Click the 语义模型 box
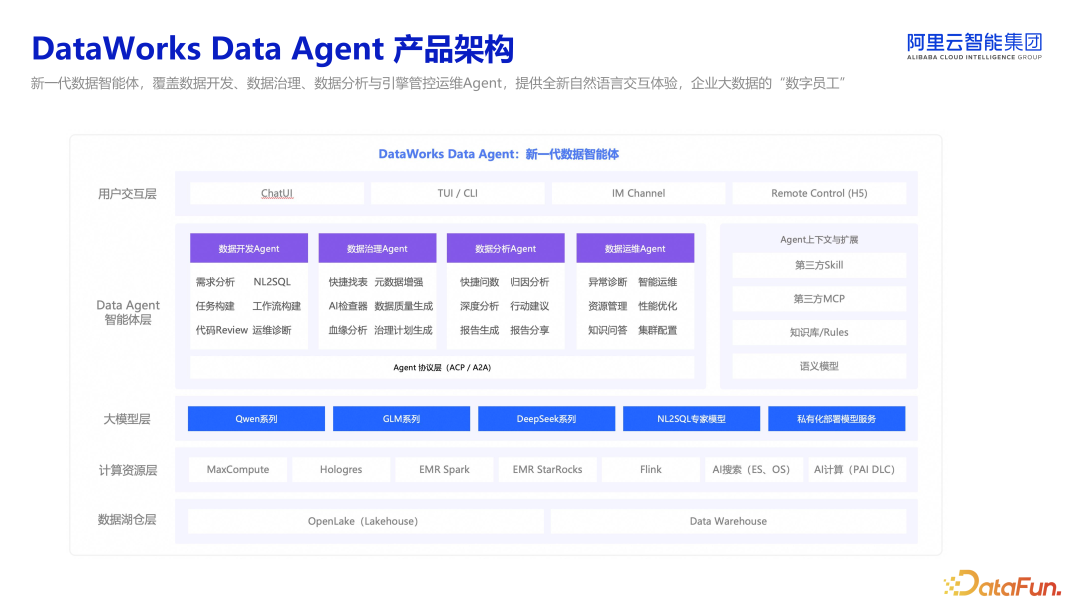1080x608 pixels. (x=819, y=366)
